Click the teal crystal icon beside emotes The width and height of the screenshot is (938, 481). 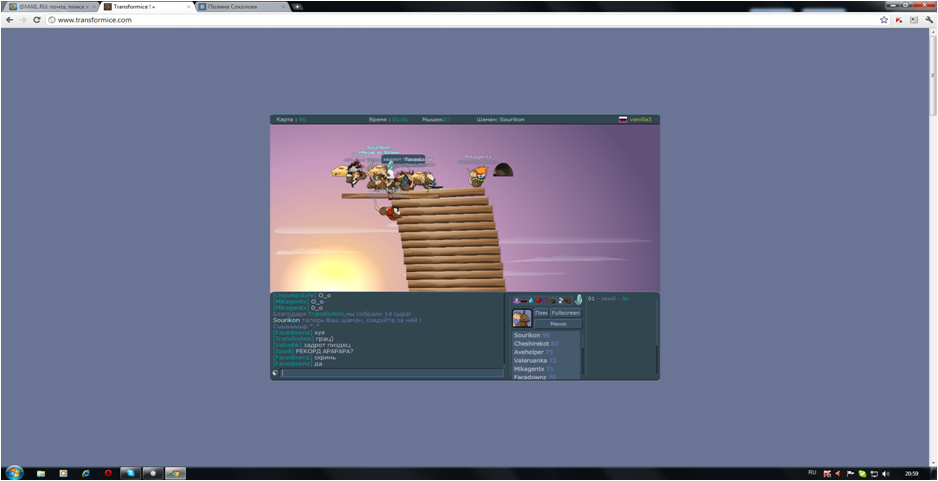[578, 300]
